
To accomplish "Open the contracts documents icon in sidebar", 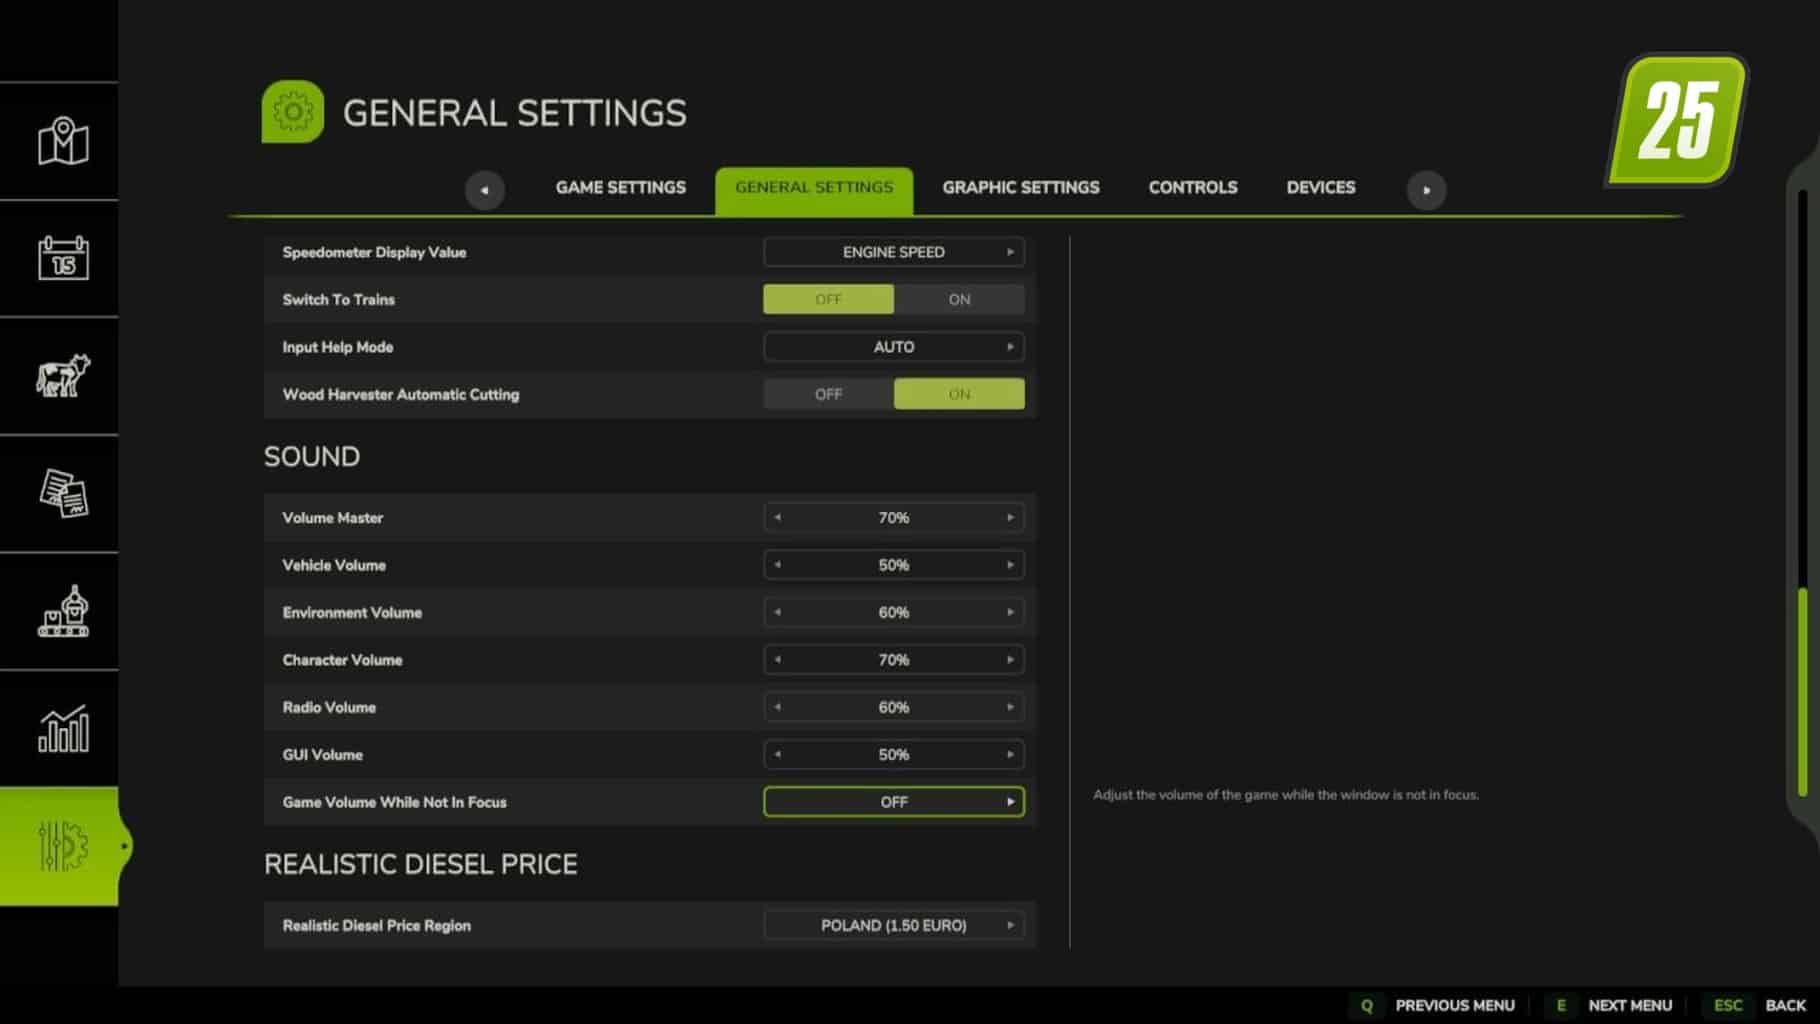I will point(63,493).
